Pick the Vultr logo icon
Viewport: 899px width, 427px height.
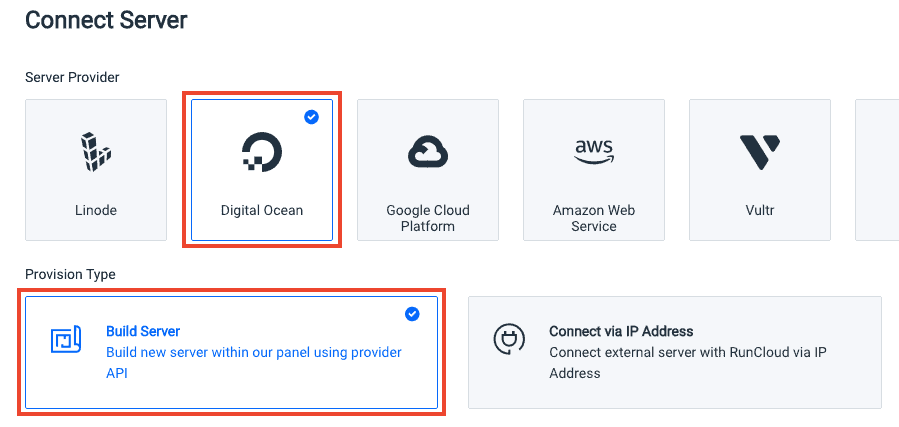(759, 152)
